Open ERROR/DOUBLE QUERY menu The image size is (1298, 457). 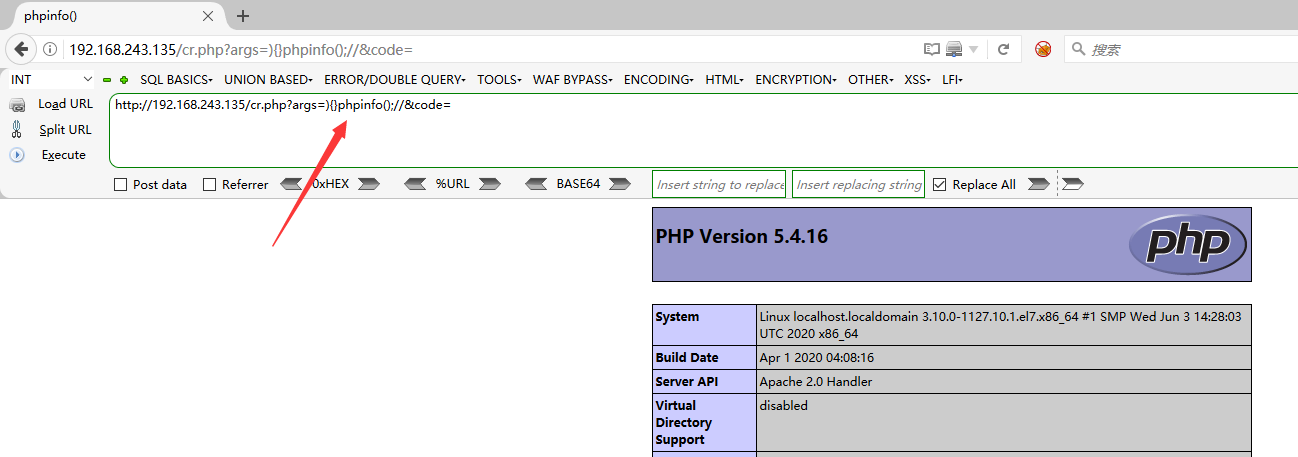pos(395,79)
